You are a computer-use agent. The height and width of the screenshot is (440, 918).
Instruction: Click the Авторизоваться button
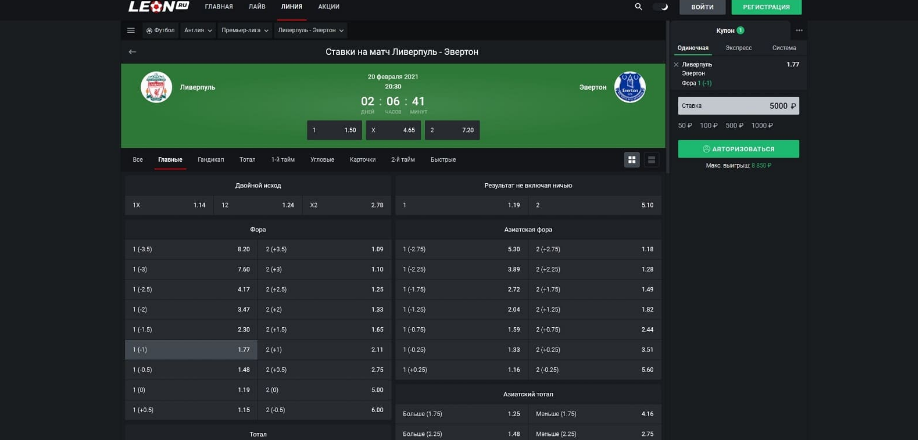click(738, 149)
